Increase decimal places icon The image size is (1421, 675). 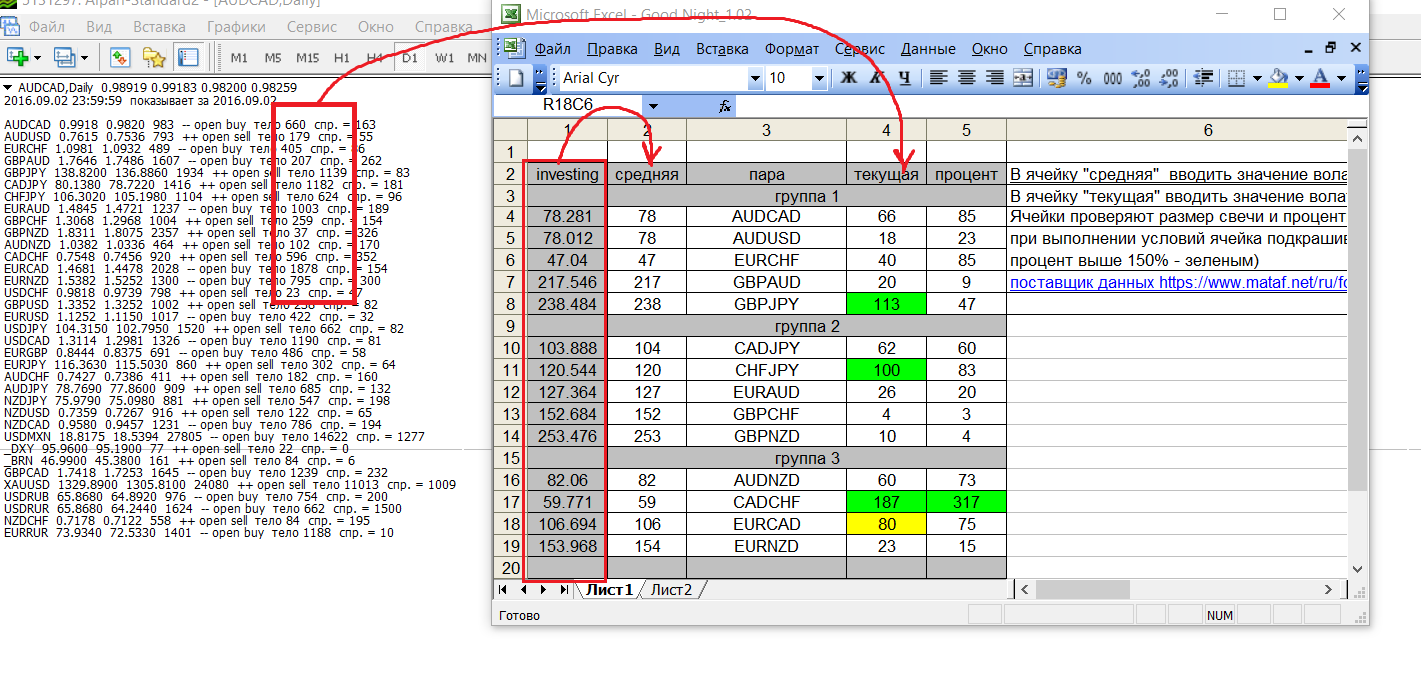[1140, 78]
